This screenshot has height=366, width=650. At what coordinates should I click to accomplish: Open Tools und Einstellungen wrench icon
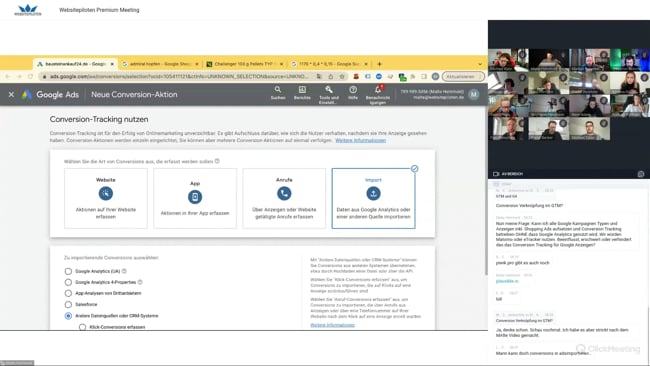[329, 95]
